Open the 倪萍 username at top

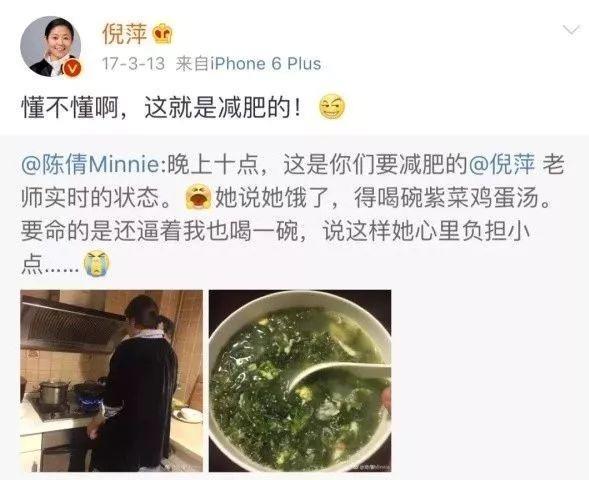[125, 34]
